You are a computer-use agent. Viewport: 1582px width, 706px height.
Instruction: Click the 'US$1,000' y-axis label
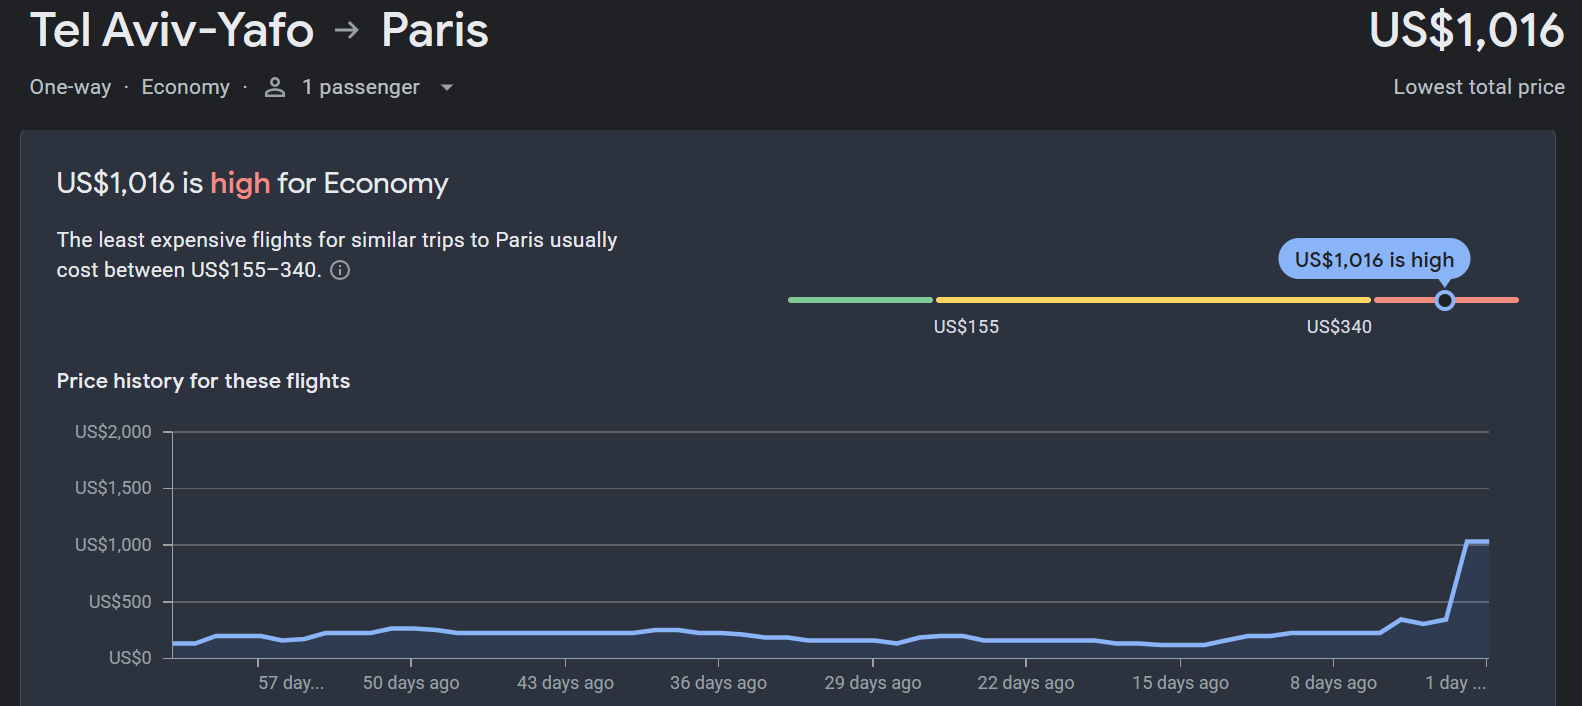coord(113,545)
